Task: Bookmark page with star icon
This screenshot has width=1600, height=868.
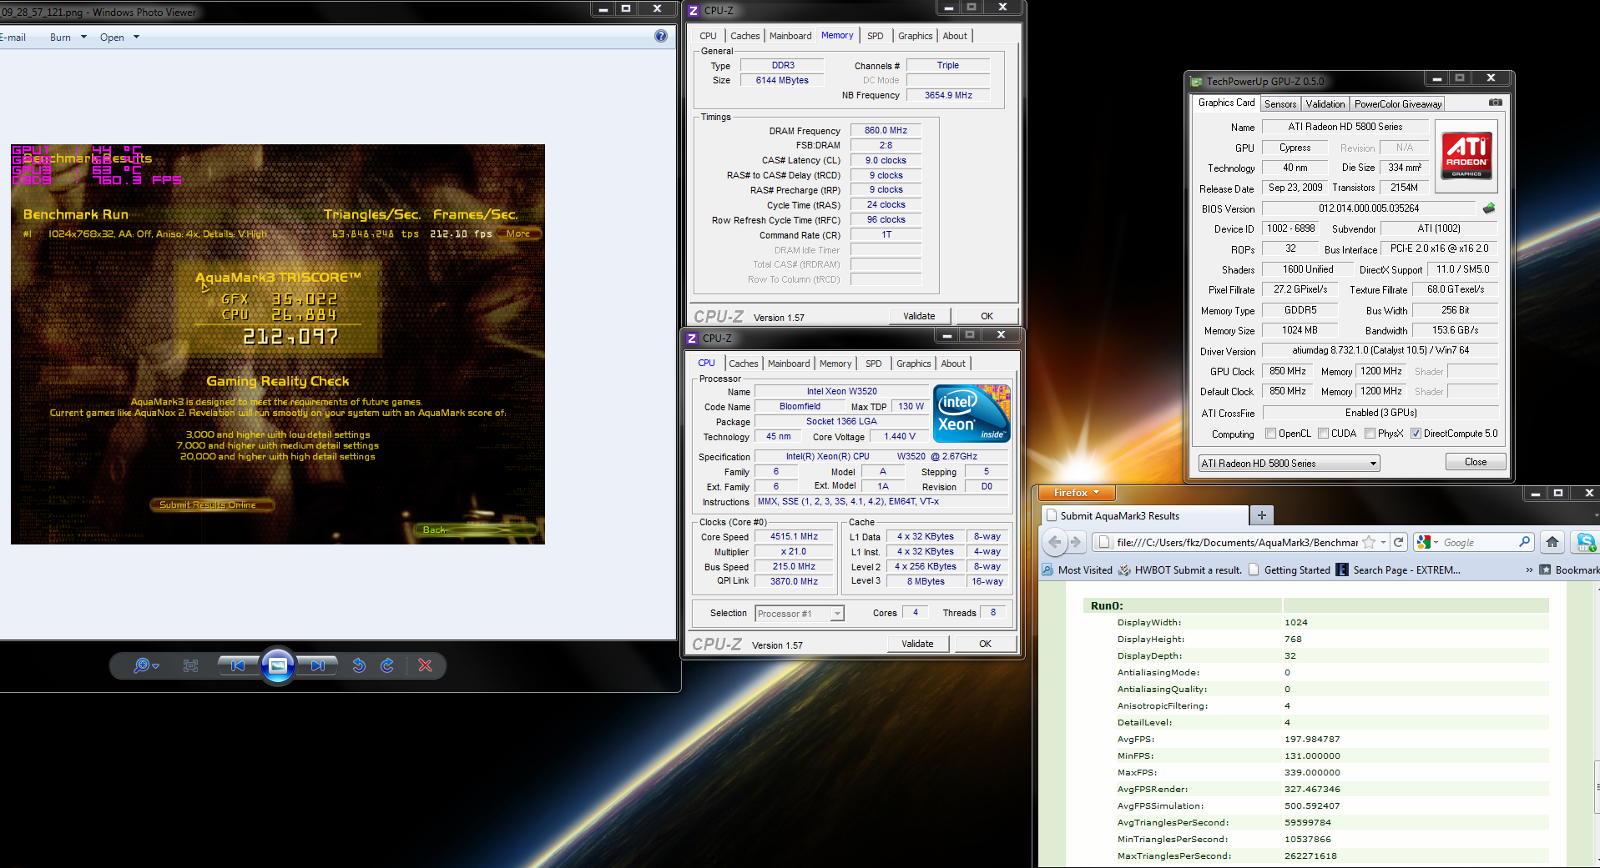Action: click(x=1369, y=542)
